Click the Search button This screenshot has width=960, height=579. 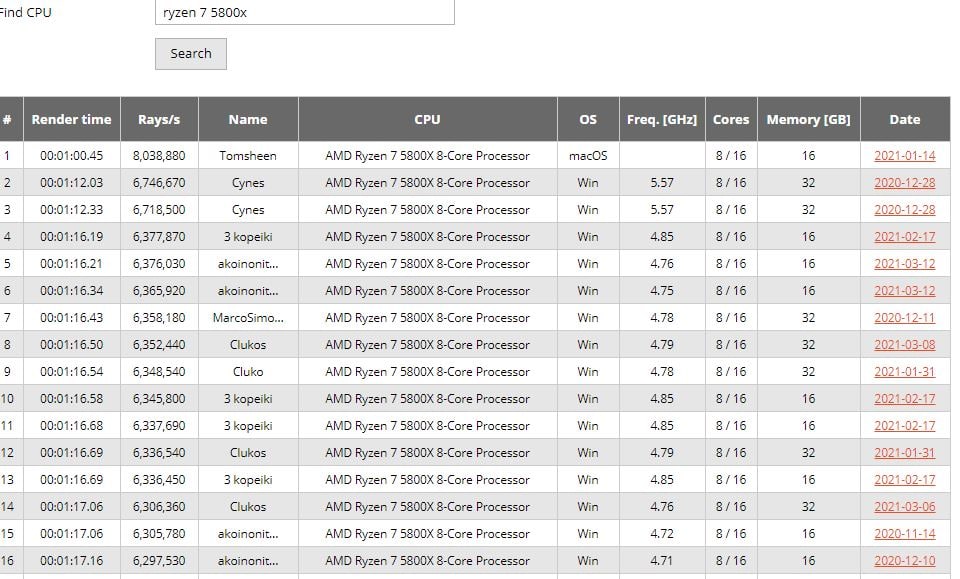(x=190, y=54)
